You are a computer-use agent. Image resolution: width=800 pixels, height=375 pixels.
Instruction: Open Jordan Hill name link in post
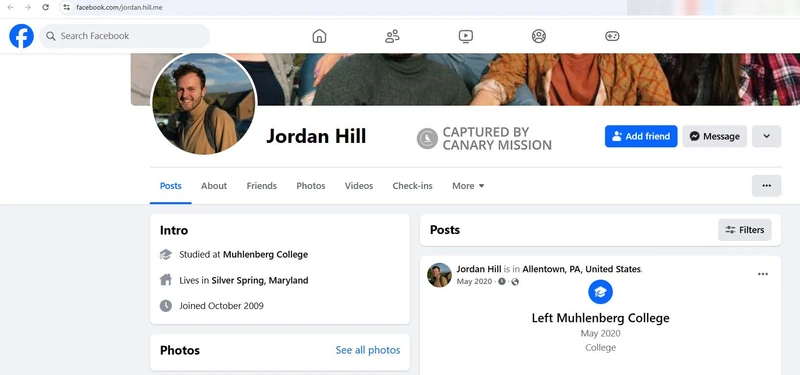[479, 269]
